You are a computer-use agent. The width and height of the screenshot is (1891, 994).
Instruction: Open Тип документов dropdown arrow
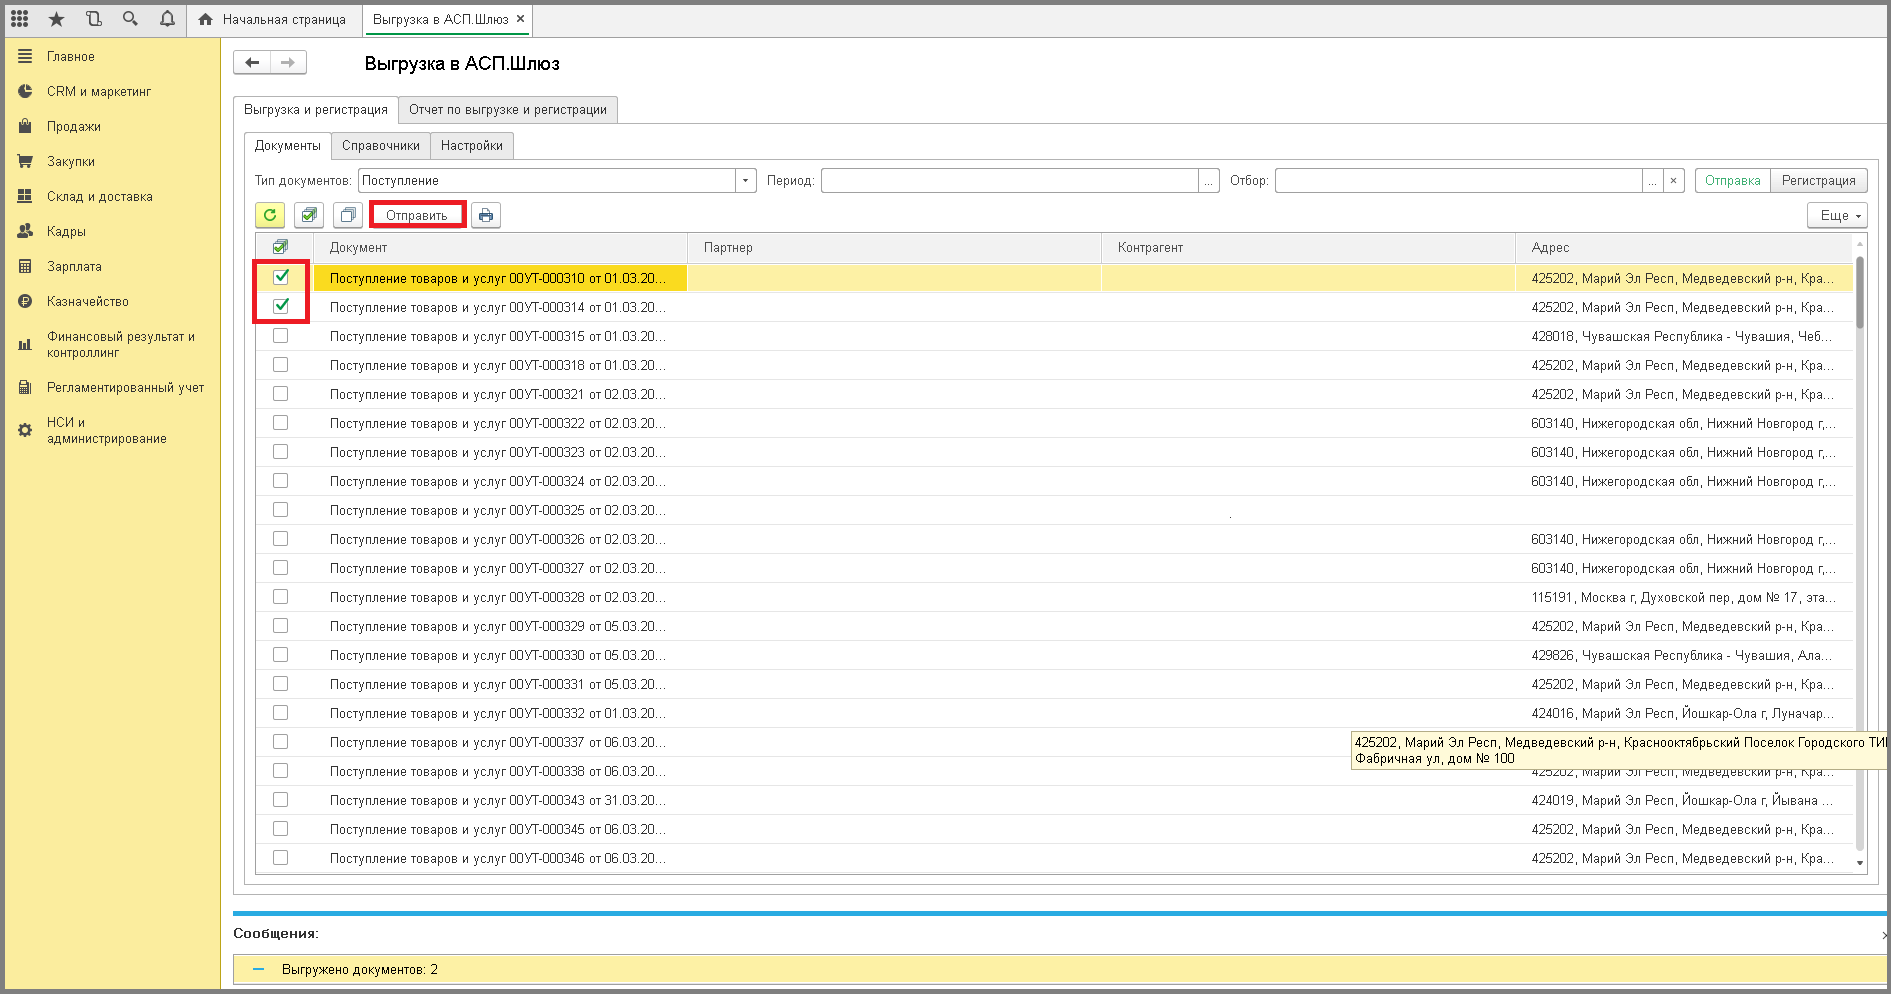(x=746, y=181)
